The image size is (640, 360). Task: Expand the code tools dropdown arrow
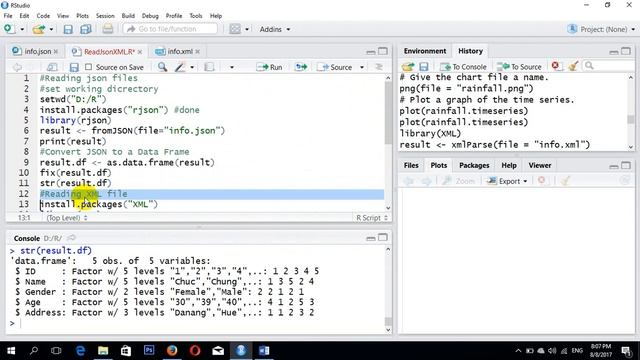(192, 67)
